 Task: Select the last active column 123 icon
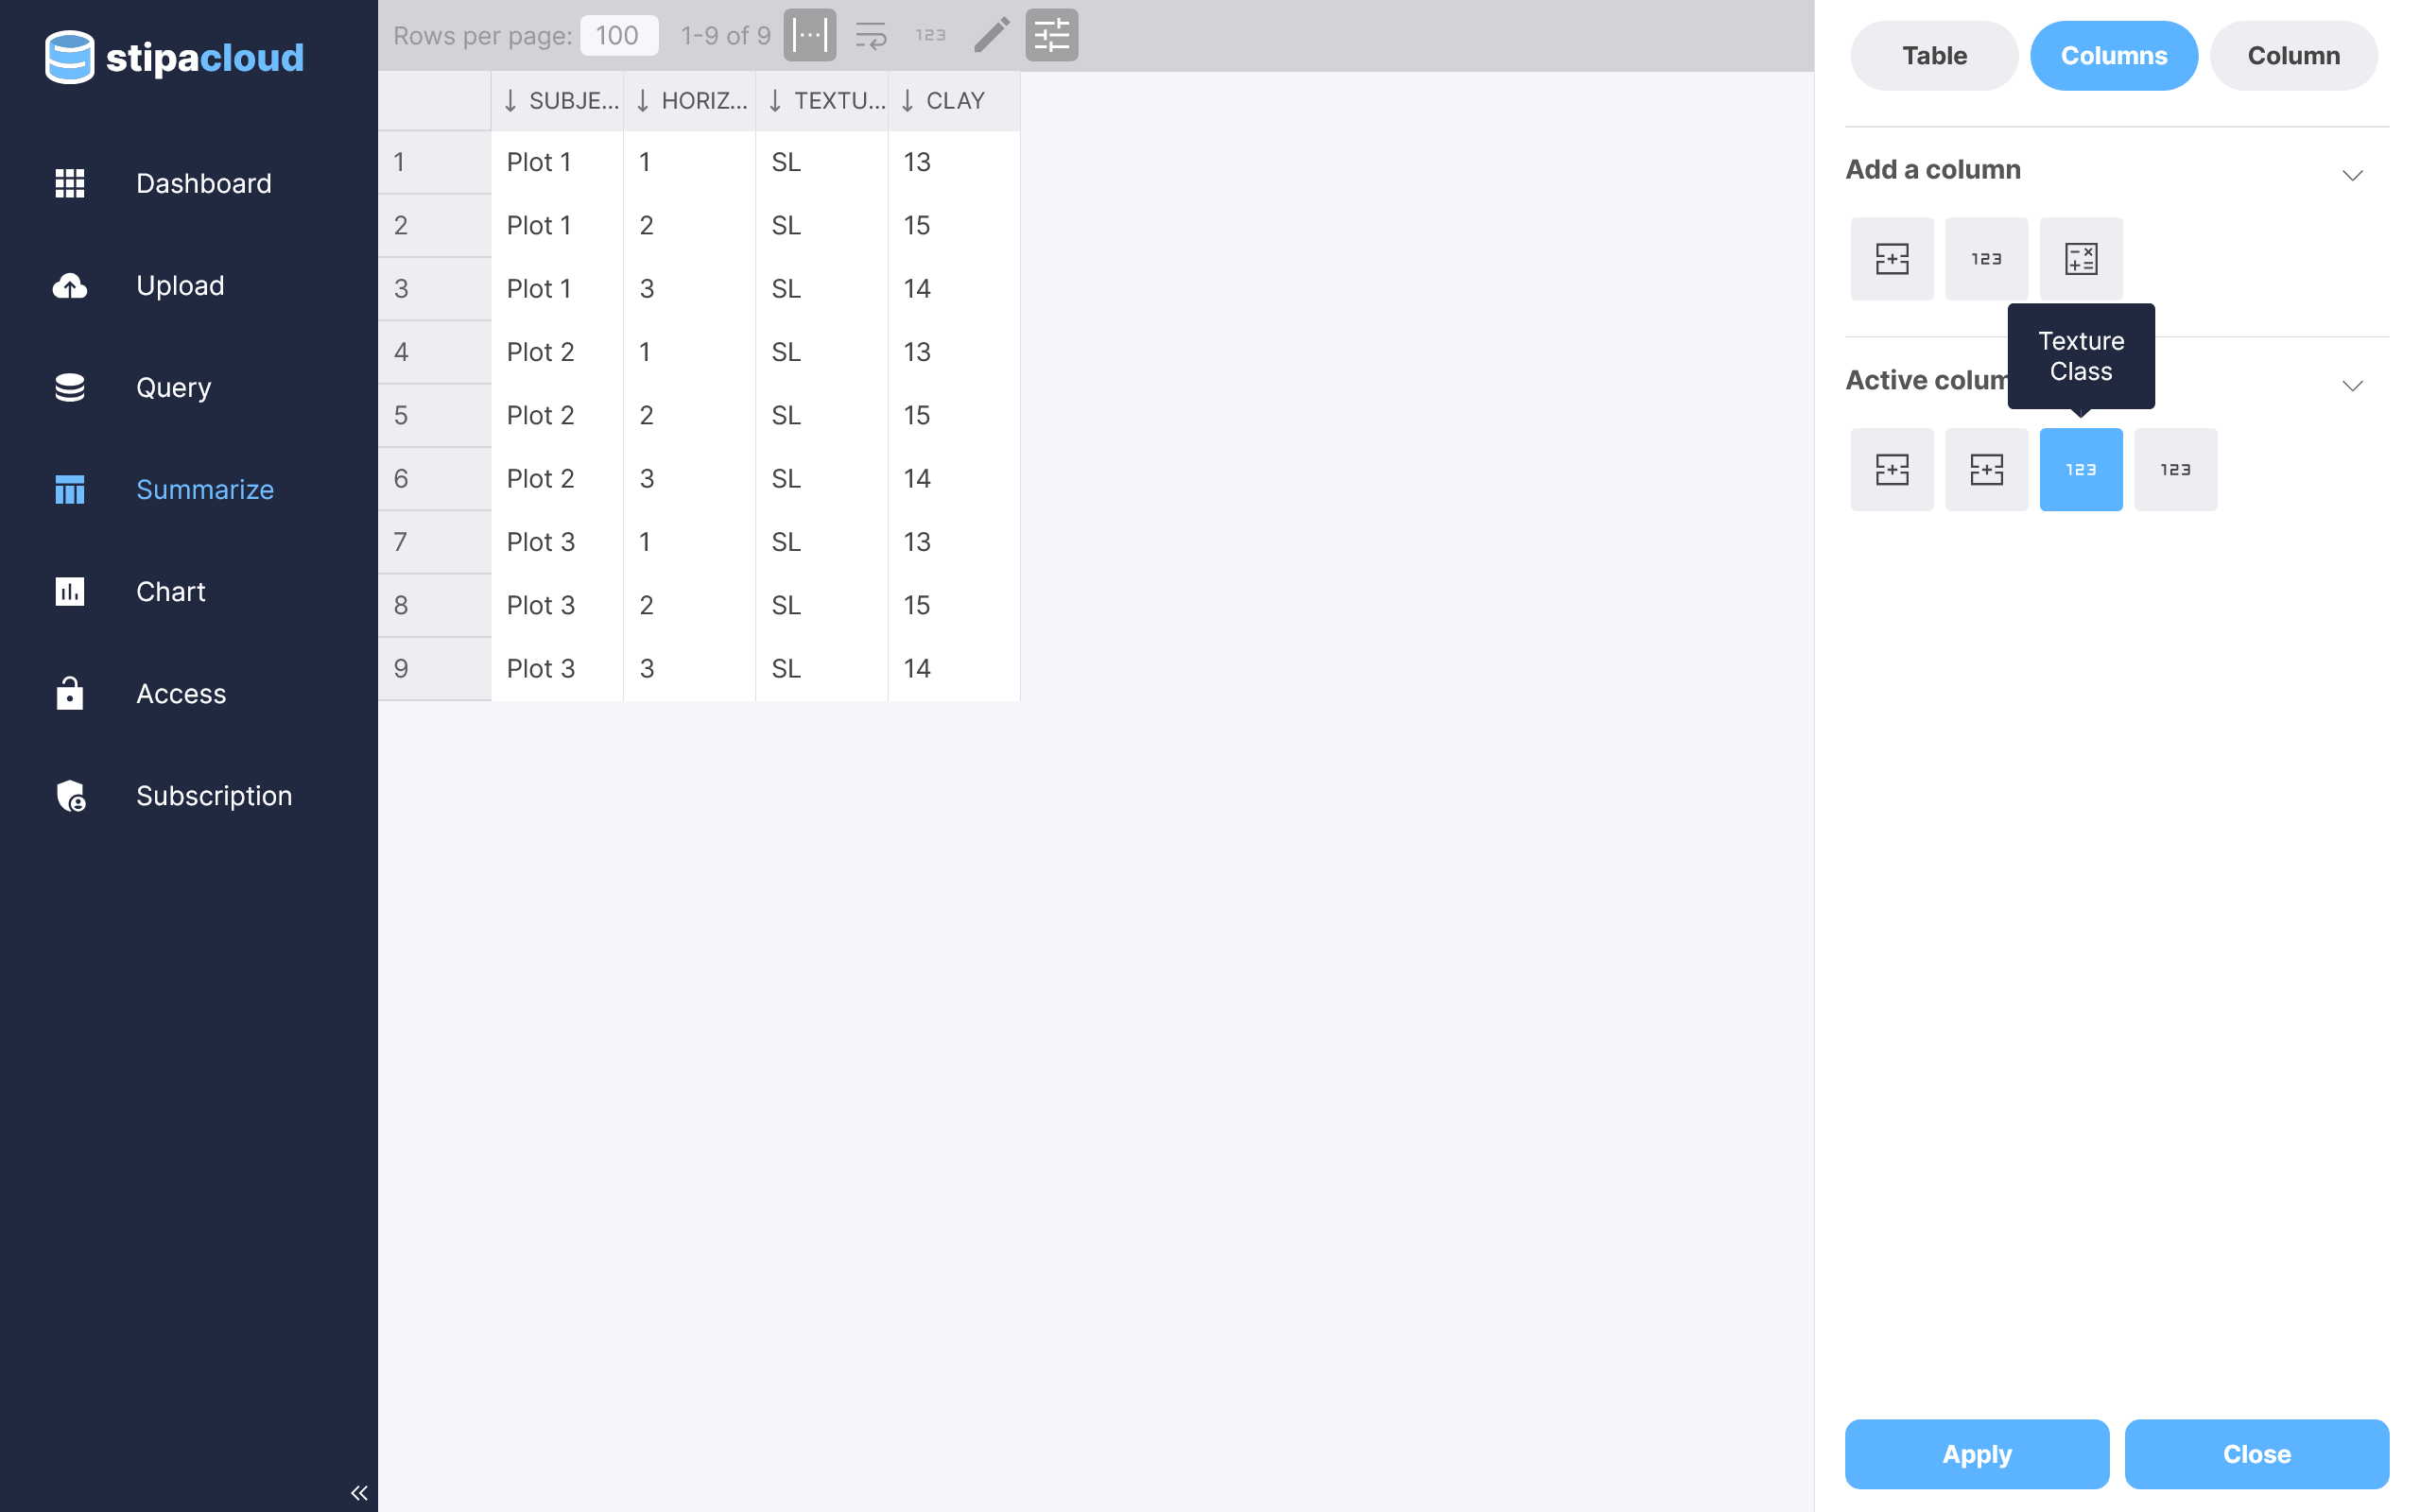(x=2175, y=470)
